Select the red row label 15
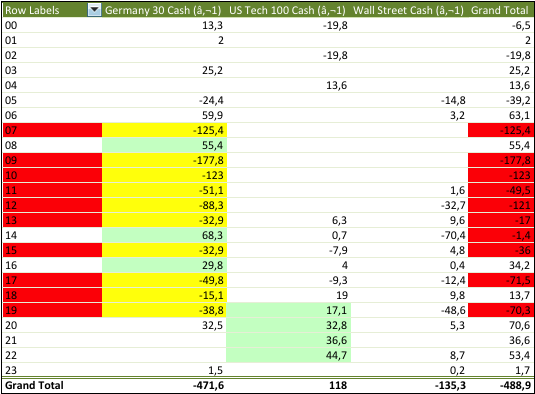The width and height of the screenshot is (535, 394). [x=53, y=250]
